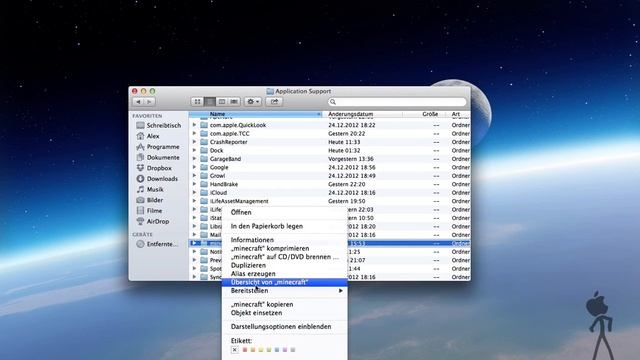Expand the com.apple.QuickLook folder
This screenshot has height=360, width=640.
(194, 125)
